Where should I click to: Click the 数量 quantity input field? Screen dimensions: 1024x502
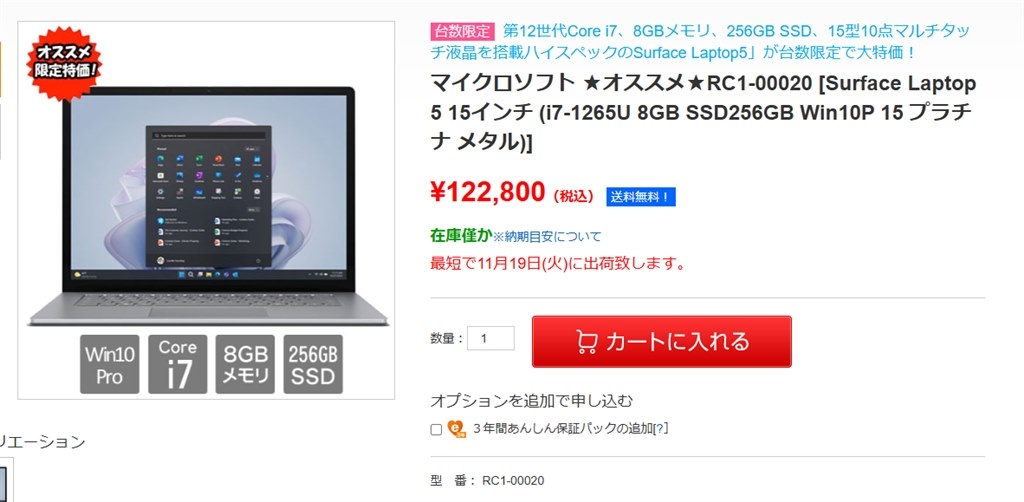(490, 338)
